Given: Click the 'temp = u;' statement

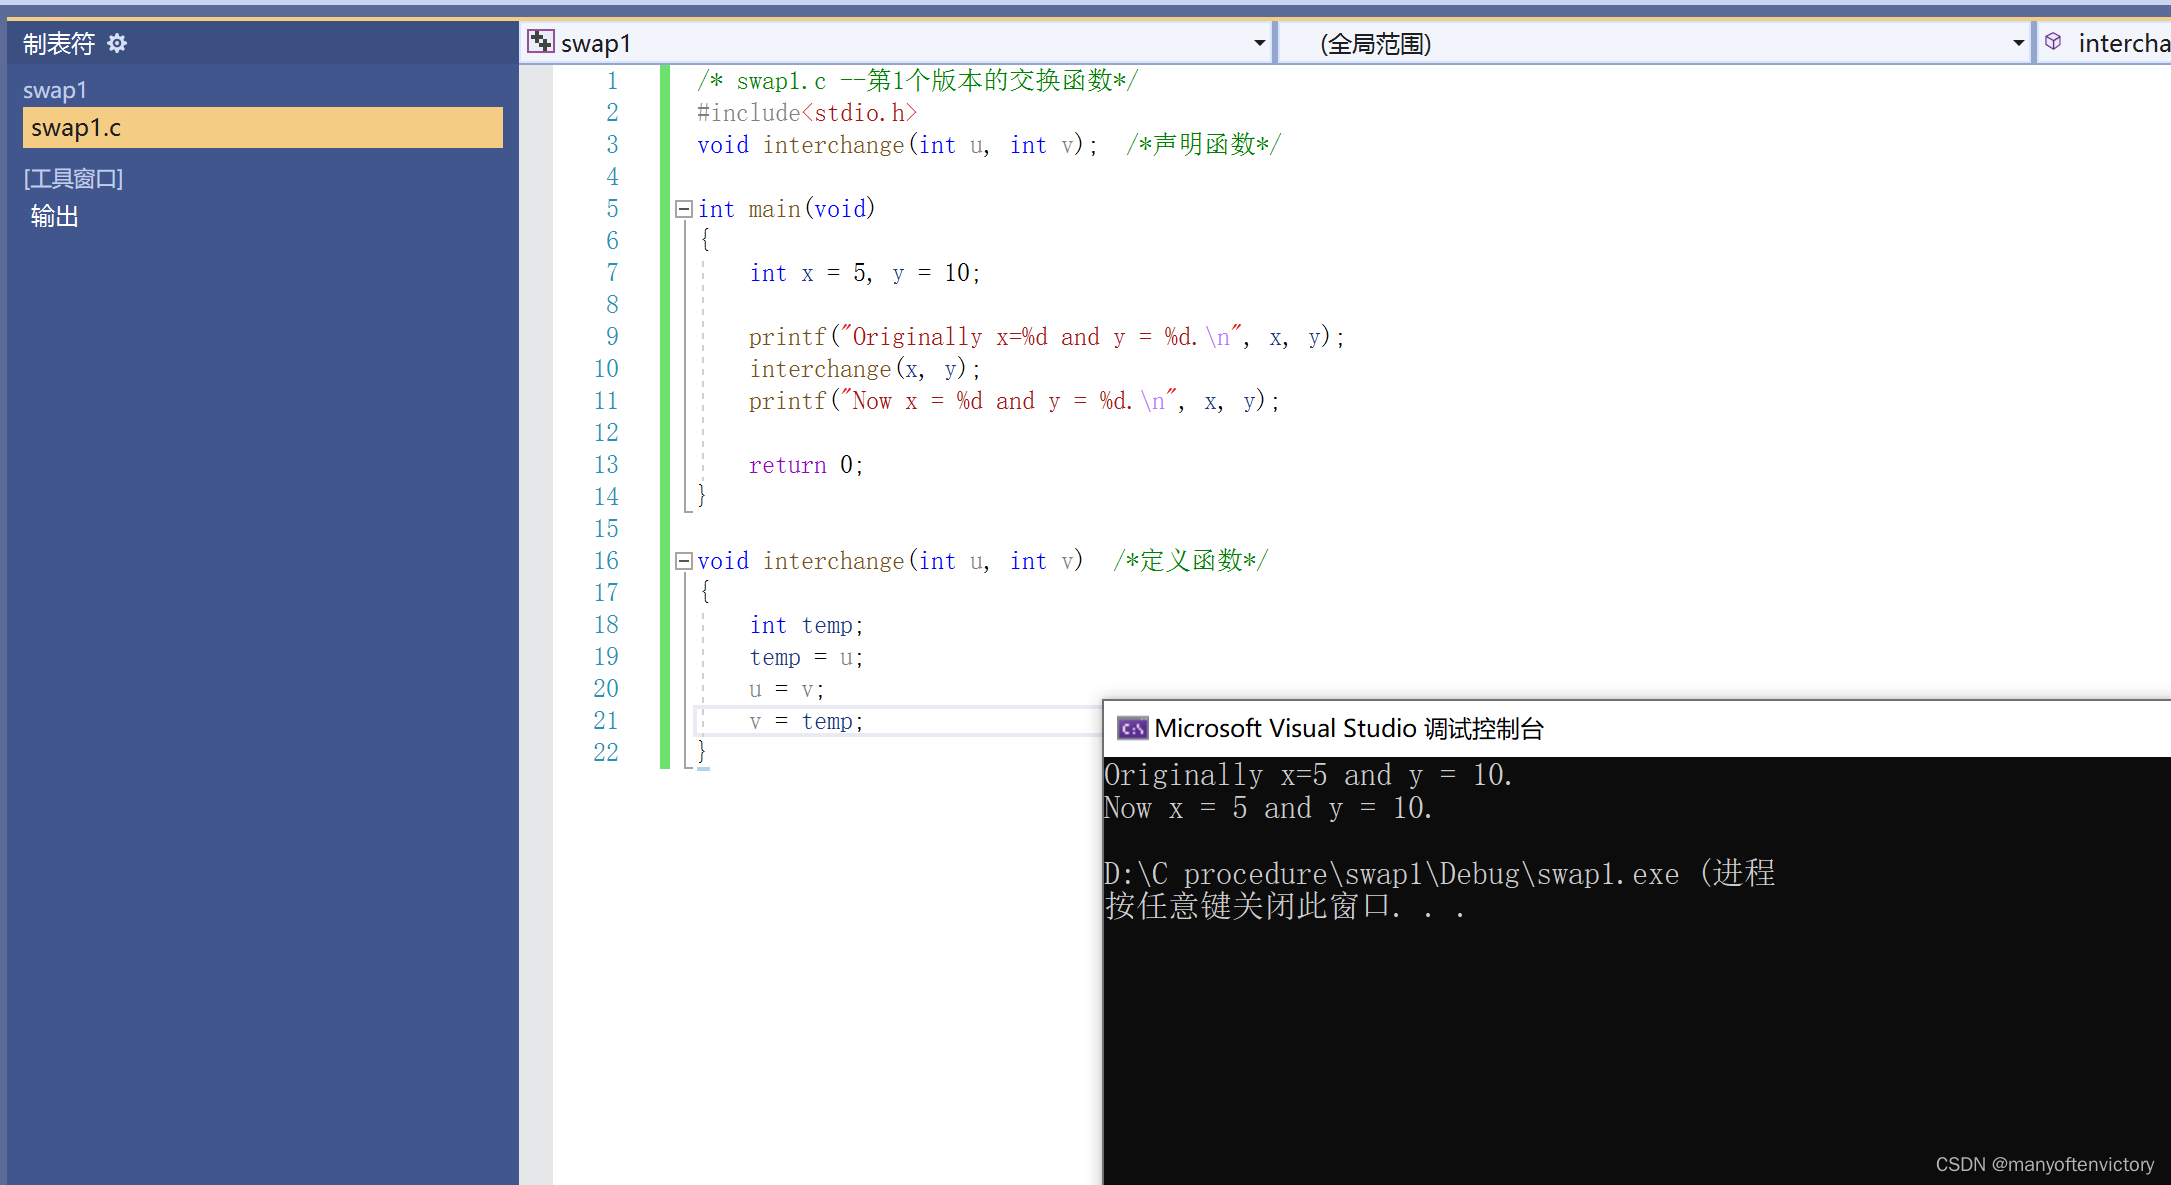Looking at the screenshot, I should (x=806, y=657).
